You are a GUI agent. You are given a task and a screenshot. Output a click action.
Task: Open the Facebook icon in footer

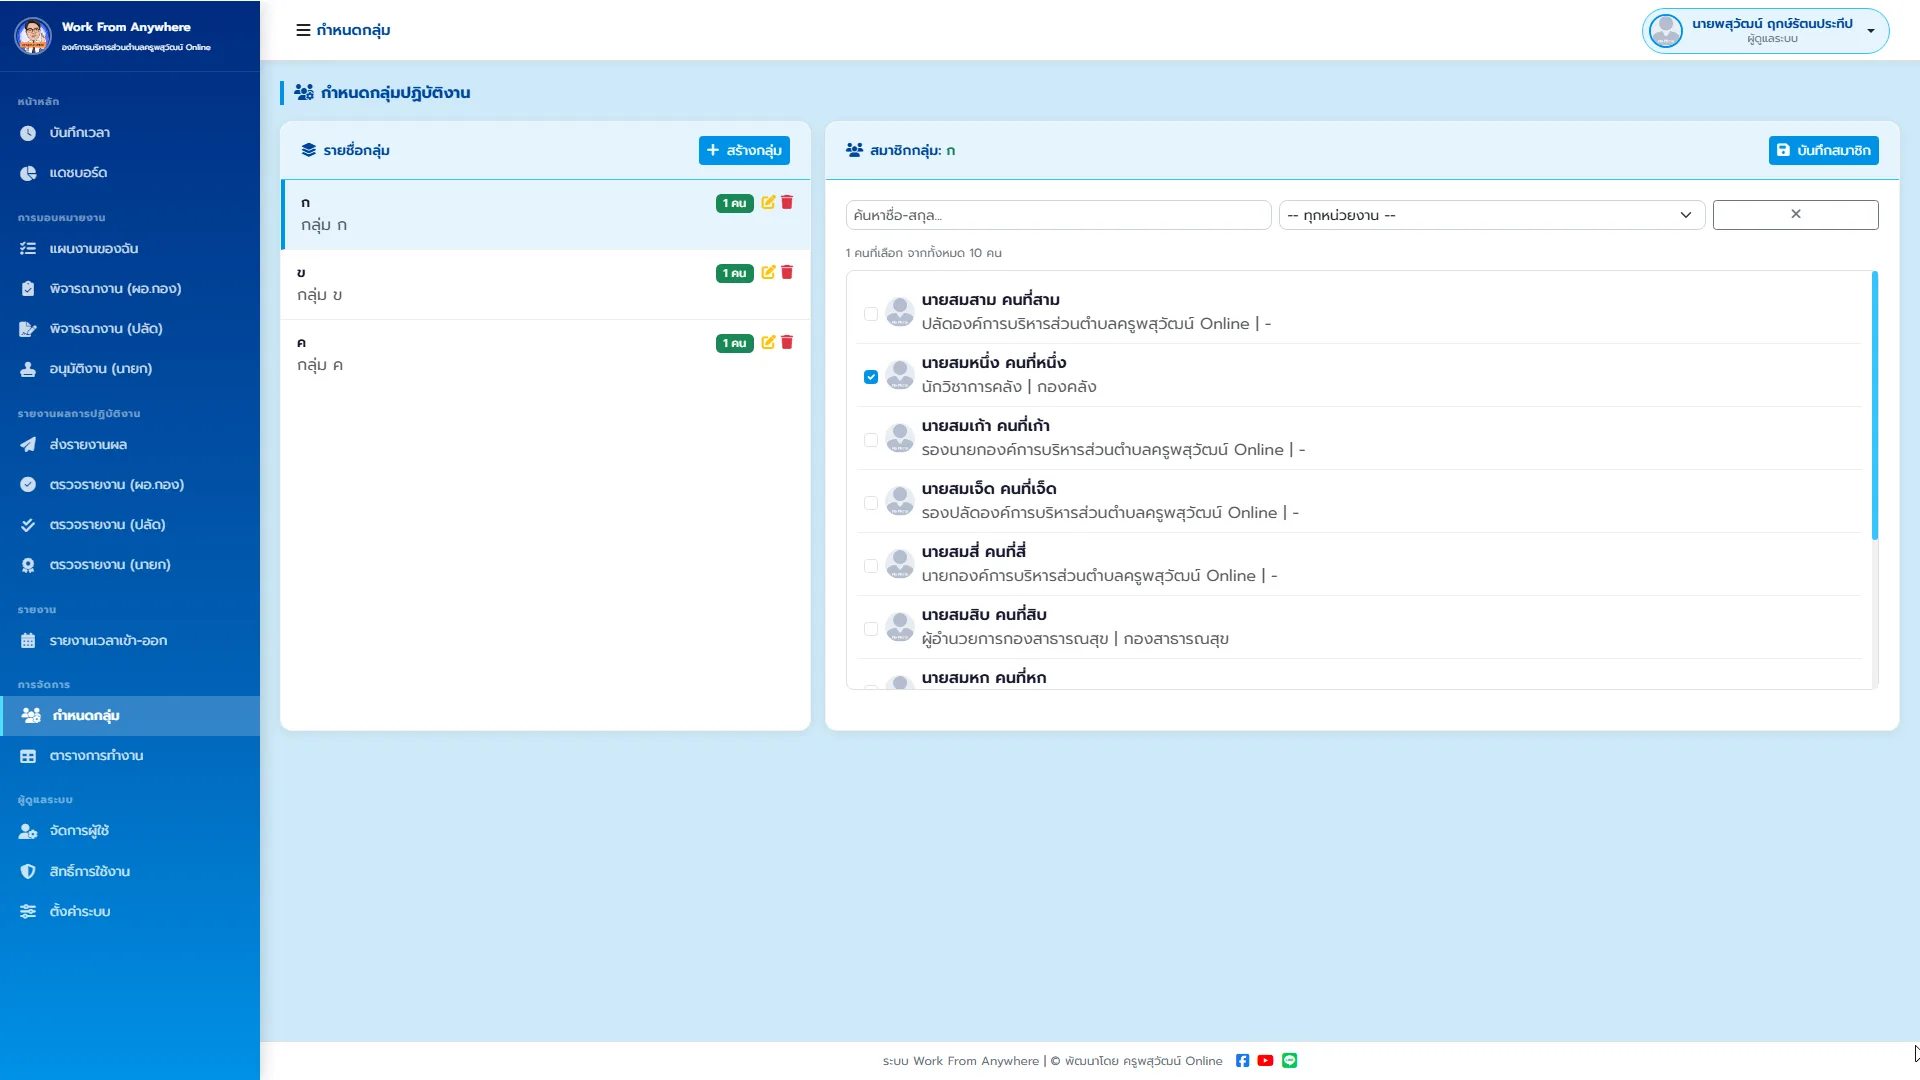pyautogui.click(x=1242, y=1061)
